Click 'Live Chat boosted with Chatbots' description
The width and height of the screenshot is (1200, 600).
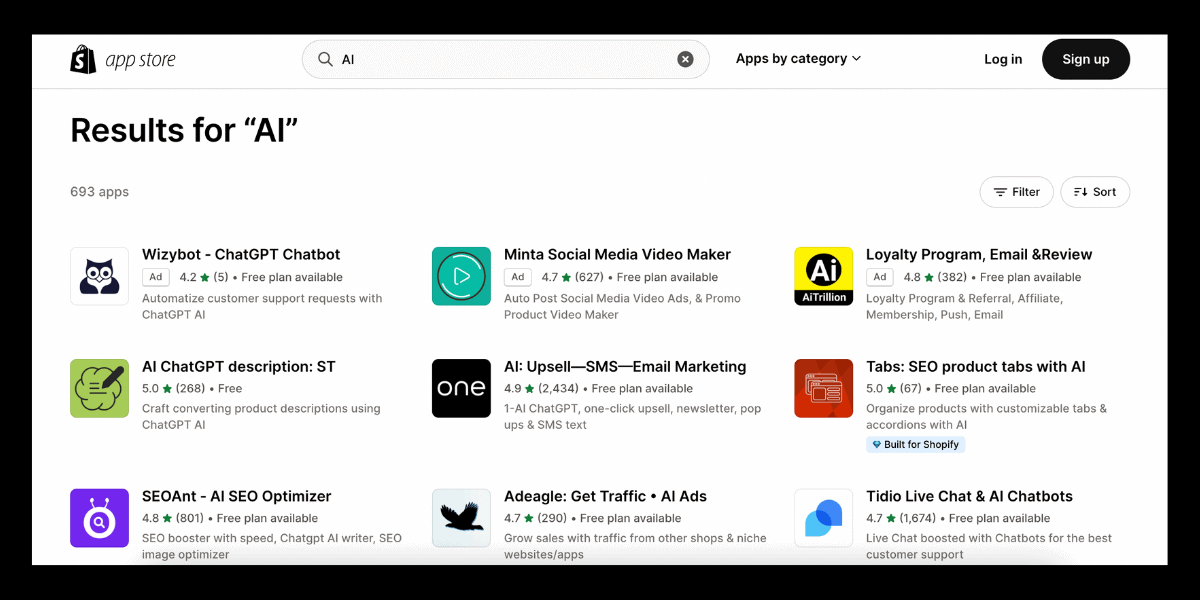(989, 546)
